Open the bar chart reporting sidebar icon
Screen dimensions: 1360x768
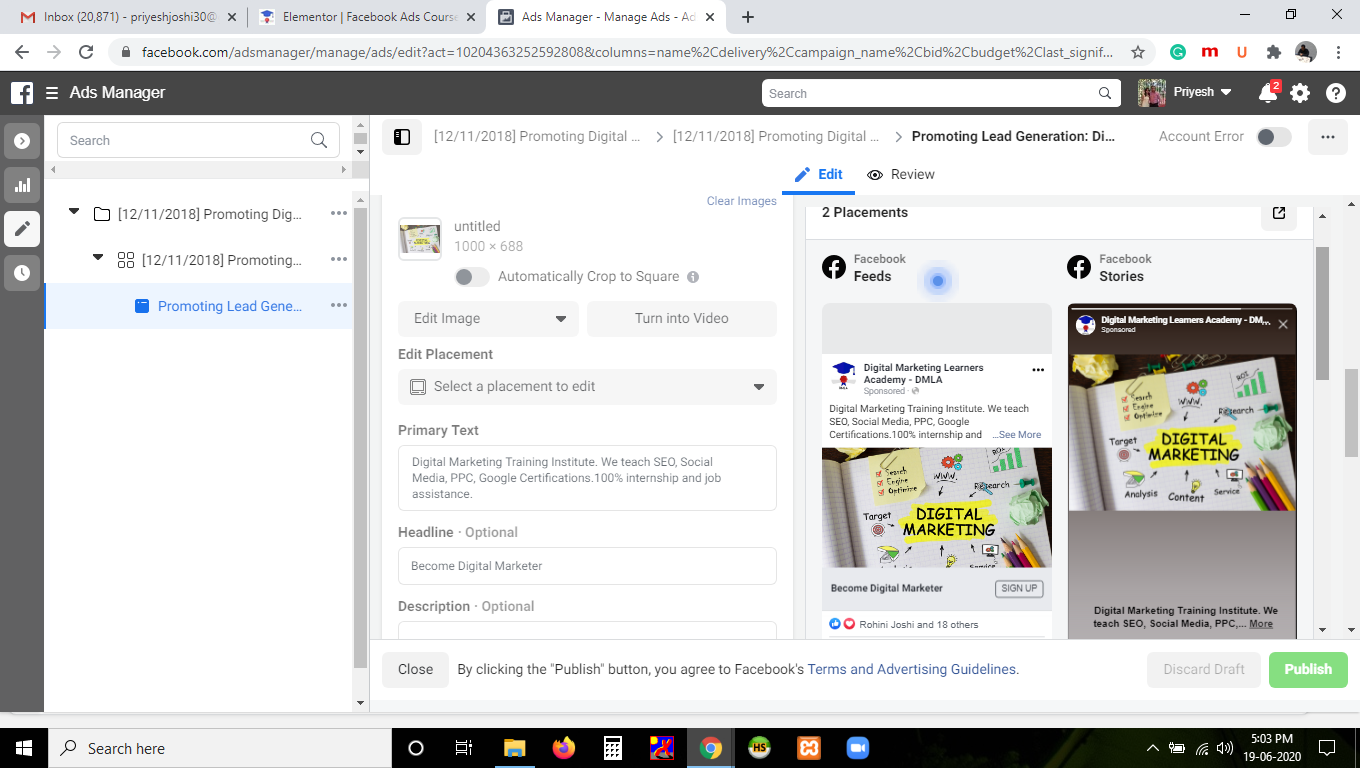coord(22,185)
